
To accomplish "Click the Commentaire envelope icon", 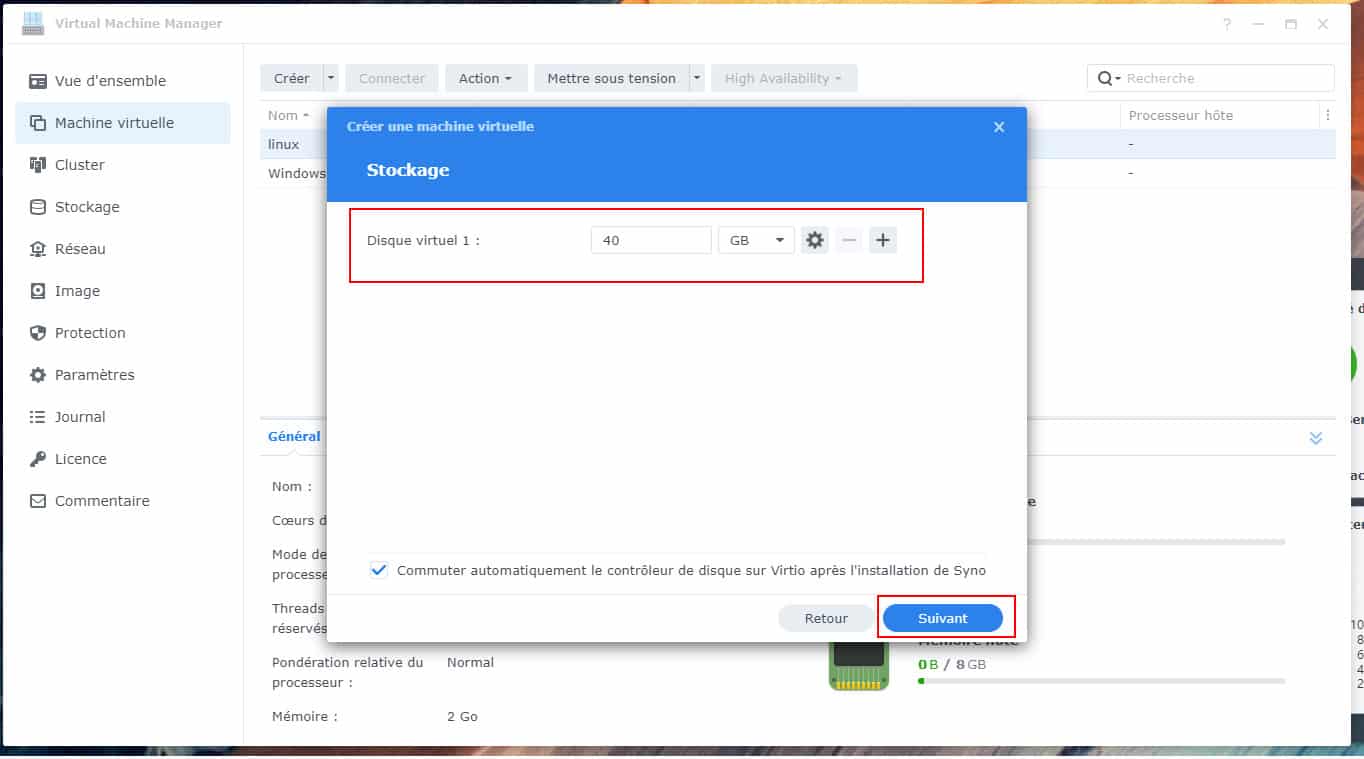I will 38,501.
